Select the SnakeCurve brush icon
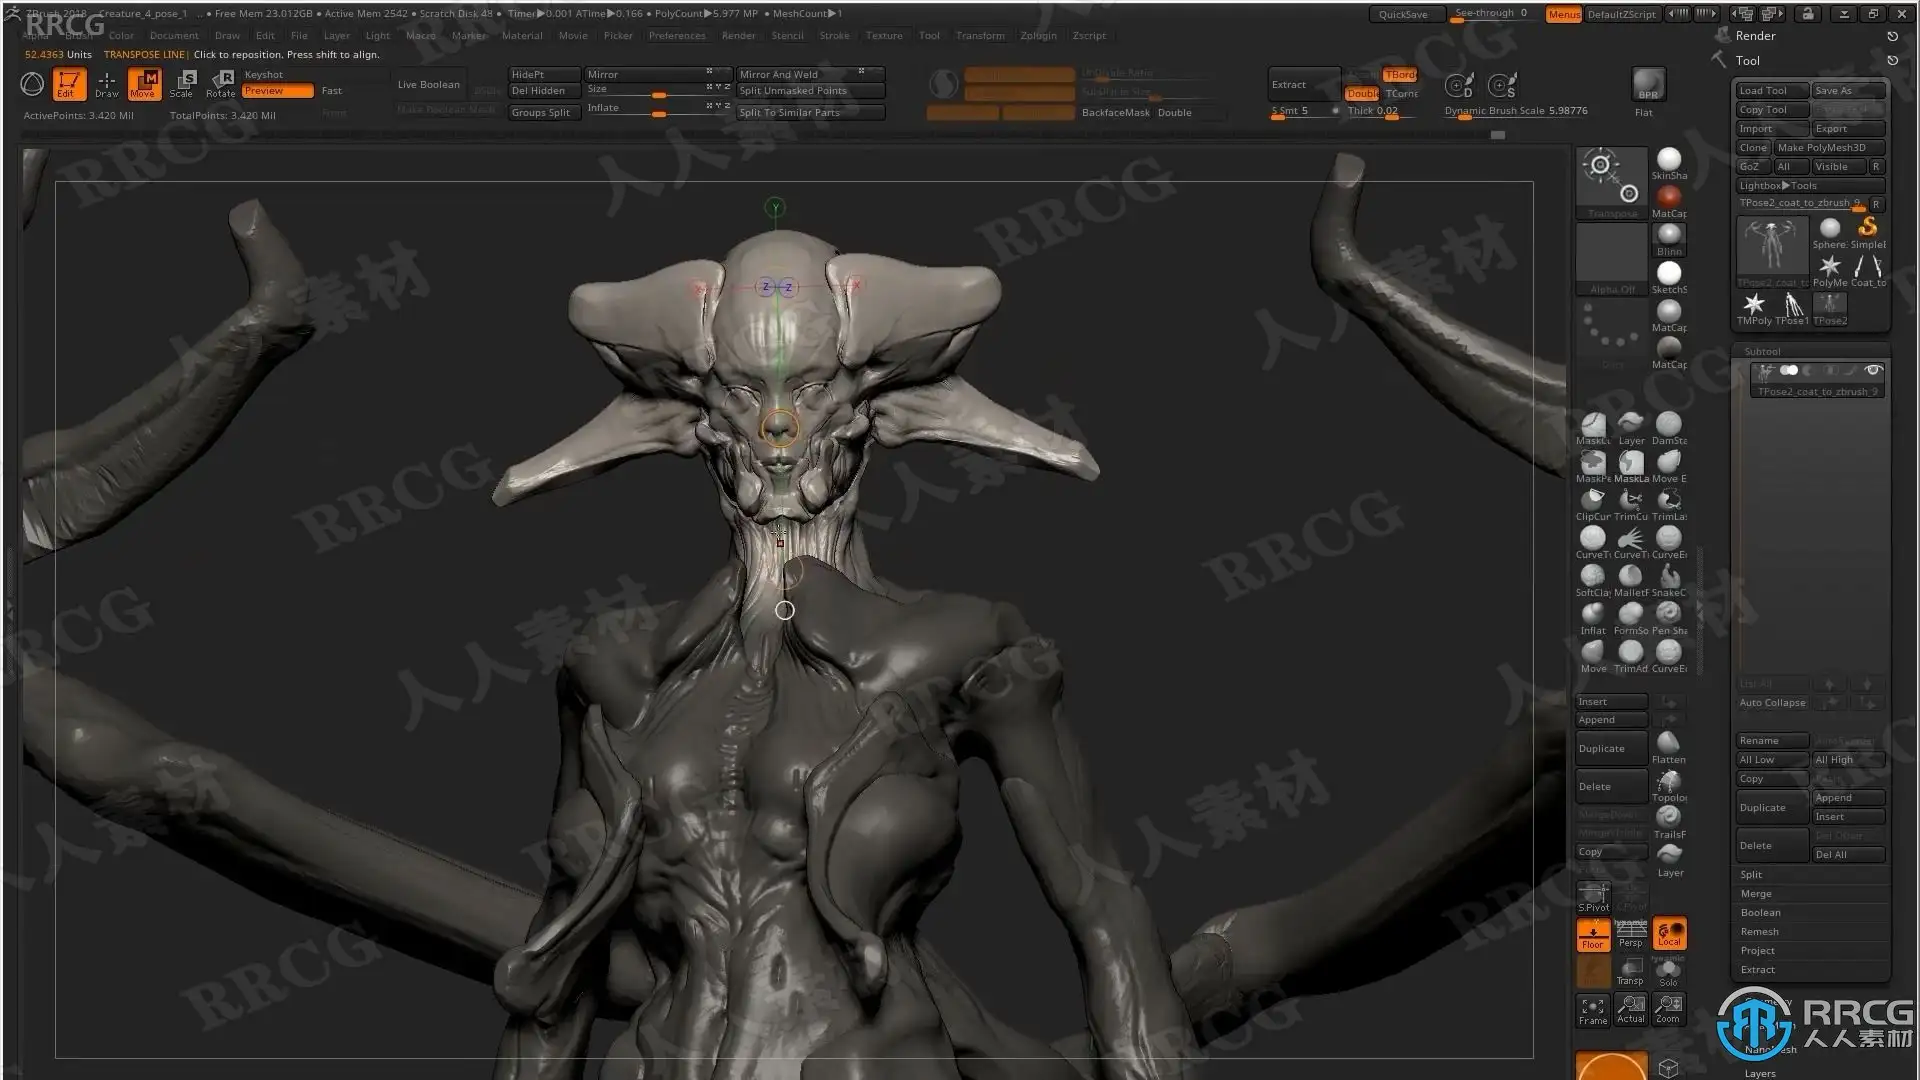The height and width of the screenshot is (1080, 1920). (x=1669, y=577)
